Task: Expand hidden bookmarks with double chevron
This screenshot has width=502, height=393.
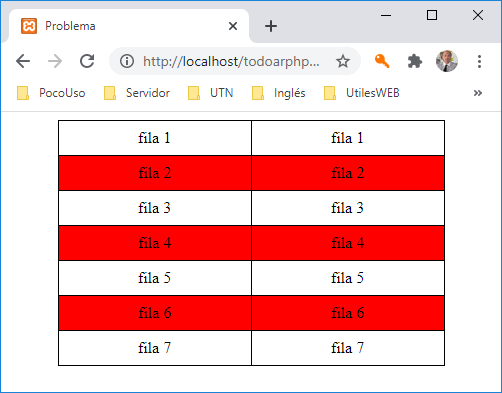Action: [x=478, y=93]
